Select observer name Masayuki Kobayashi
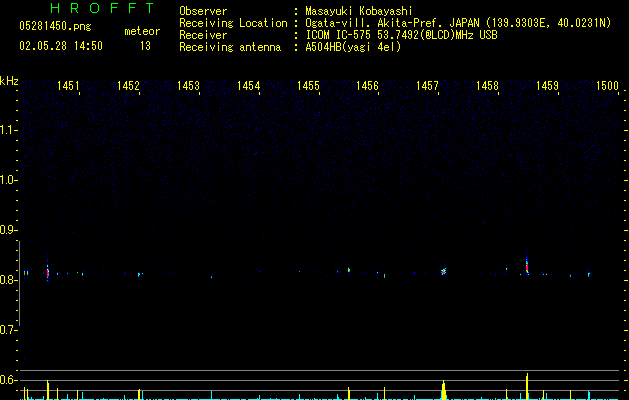 click(x=359, y=11)
